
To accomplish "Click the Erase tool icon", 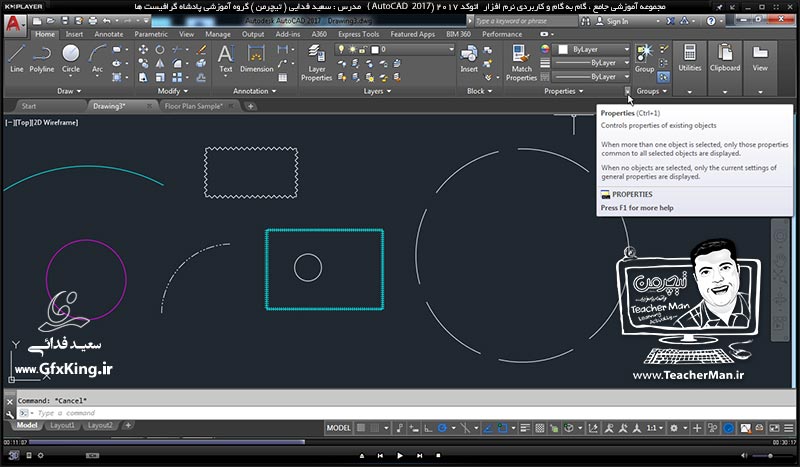I will [201, 50].
